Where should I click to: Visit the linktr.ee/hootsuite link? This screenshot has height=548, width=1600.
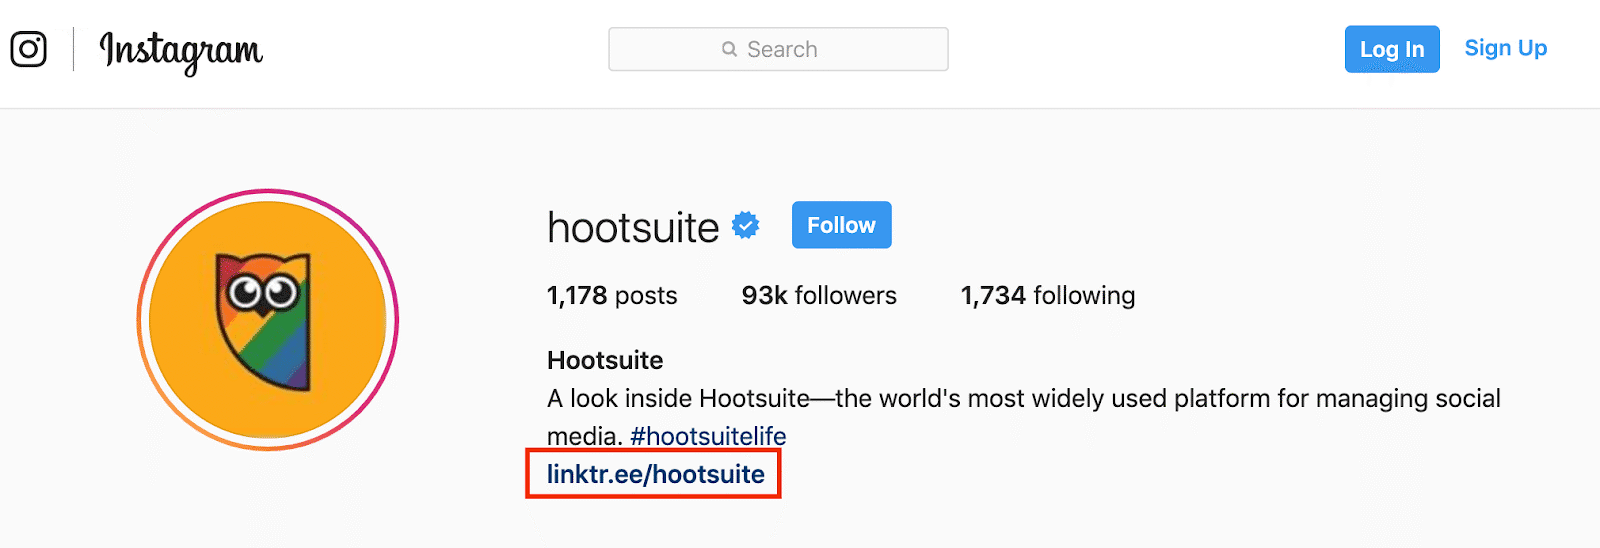pos(656,474)
